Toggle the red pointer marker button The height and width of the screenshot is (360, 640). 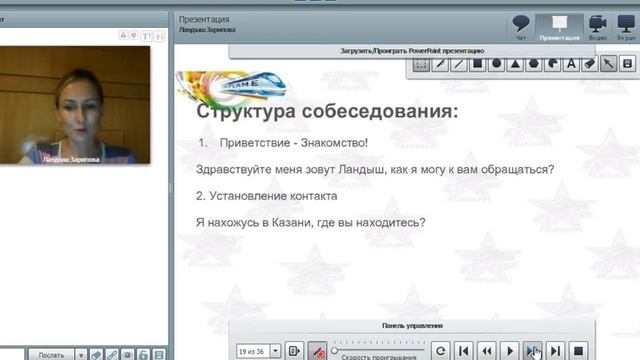click(318, 351)
